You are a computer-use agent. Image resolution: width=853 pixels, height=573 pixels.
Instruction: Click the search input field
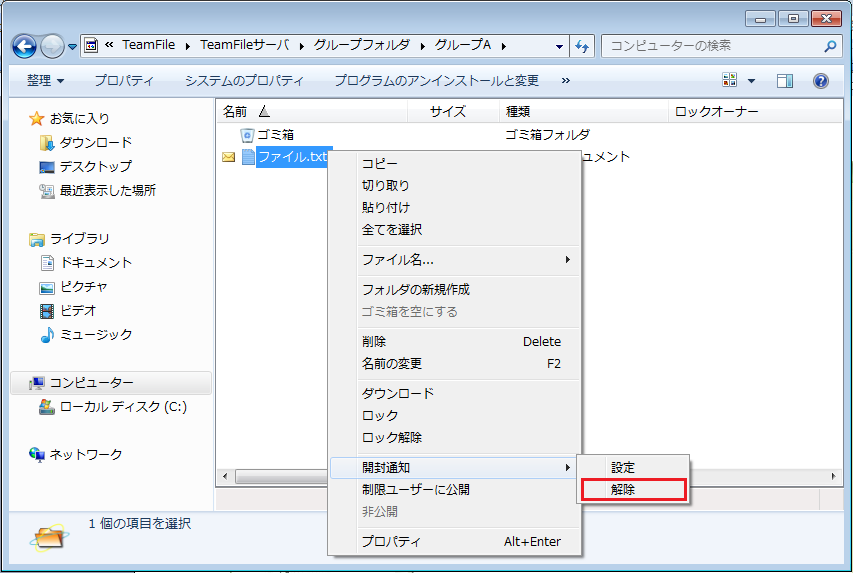(710, 46)
